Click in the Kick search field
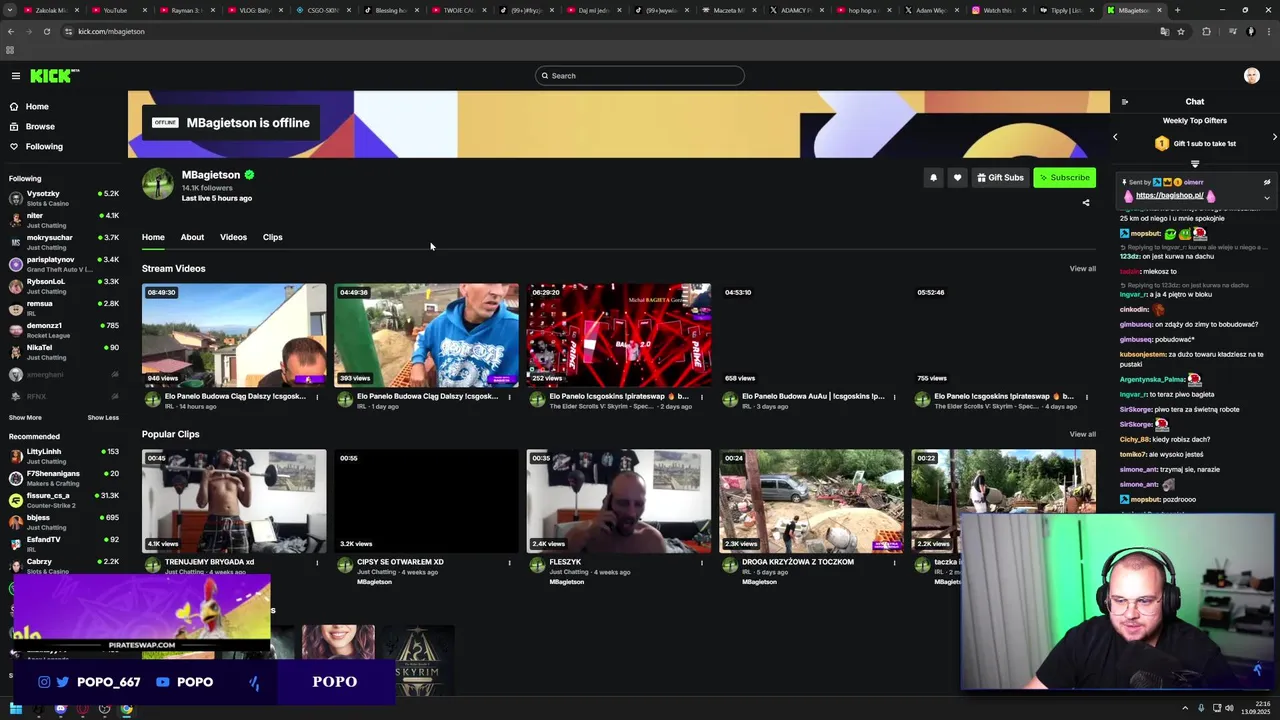The width and height of the screenshot is (1280, 720). point(640,76)
